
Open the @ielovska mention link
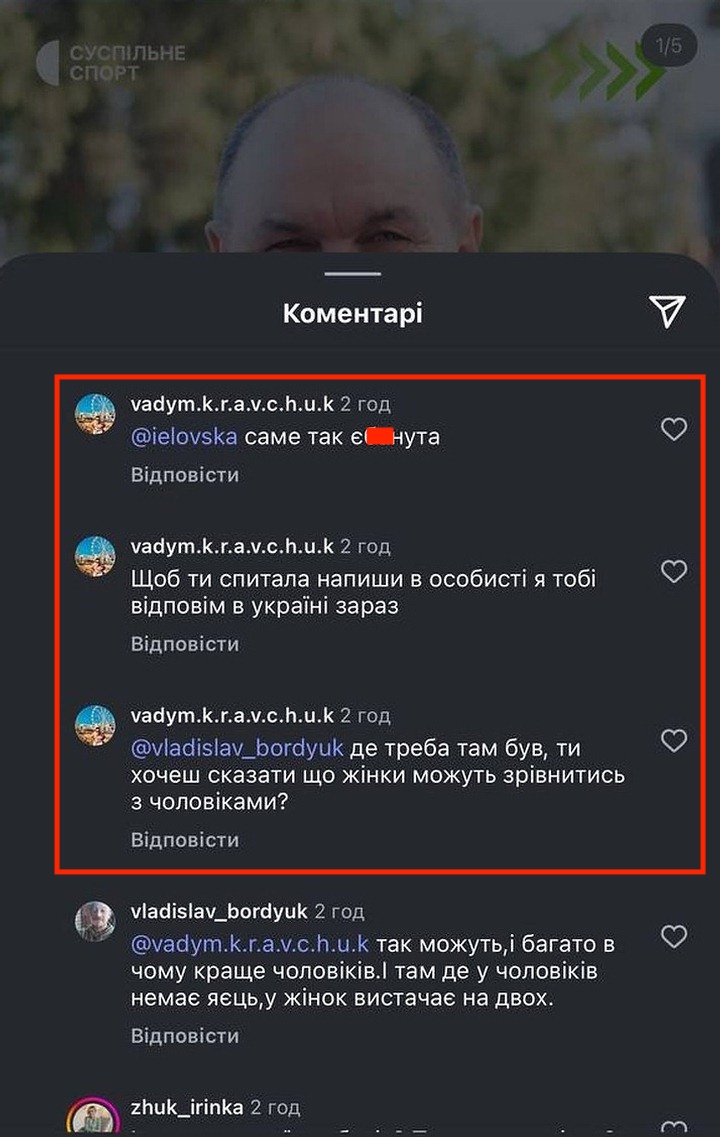[184, 437]
